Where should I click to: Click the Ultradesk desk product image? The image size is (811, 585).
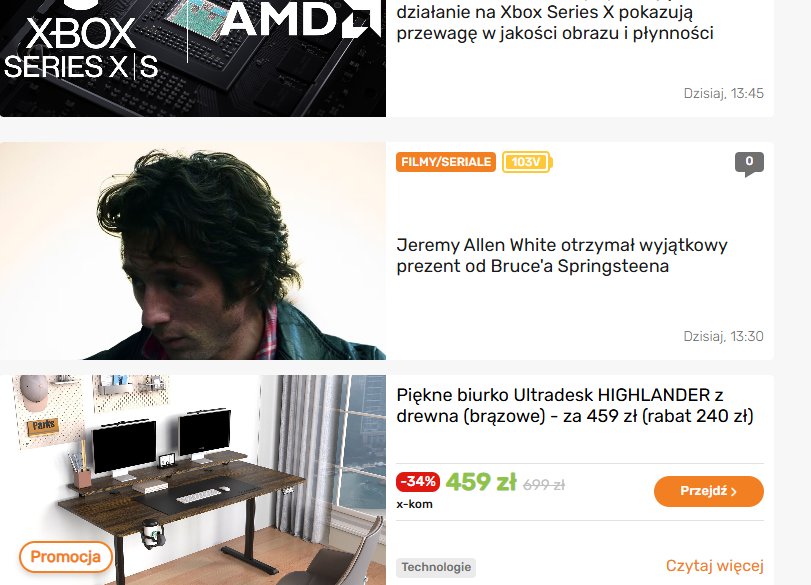pyautogui.click(x=193, y=480)
